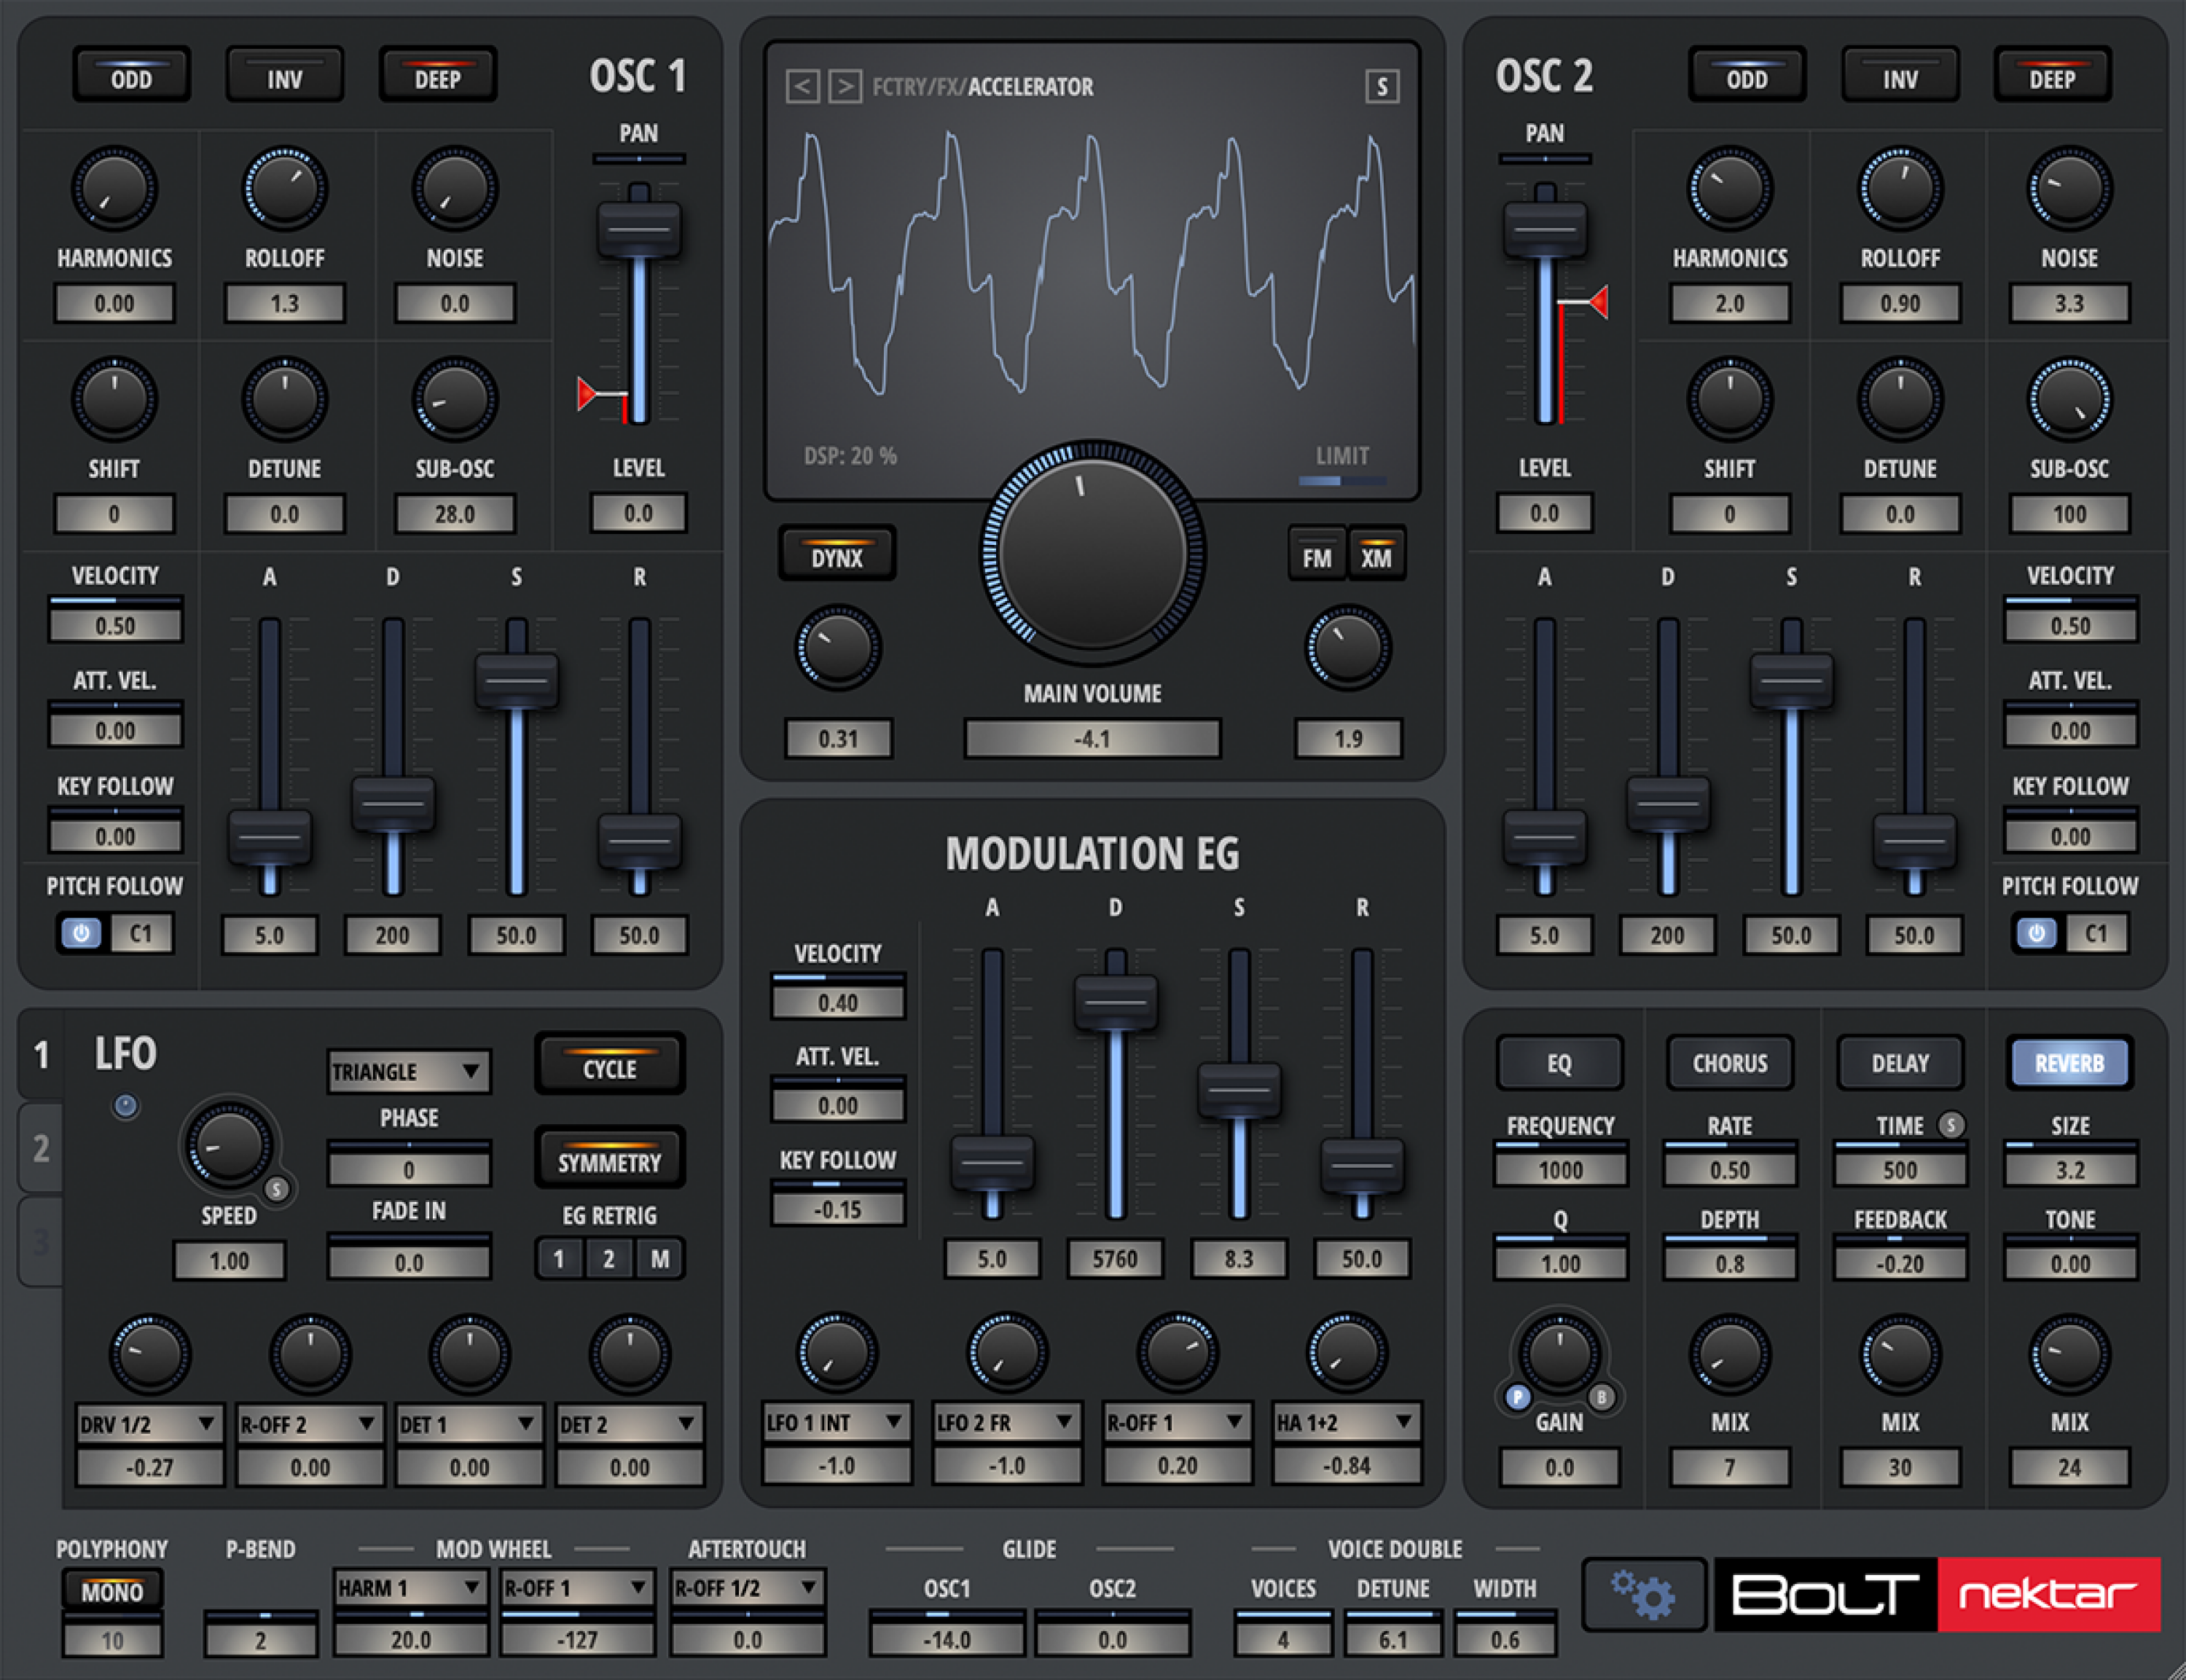Open the settings gears icon
2186x1680 pixels.
[1643, 1595]
